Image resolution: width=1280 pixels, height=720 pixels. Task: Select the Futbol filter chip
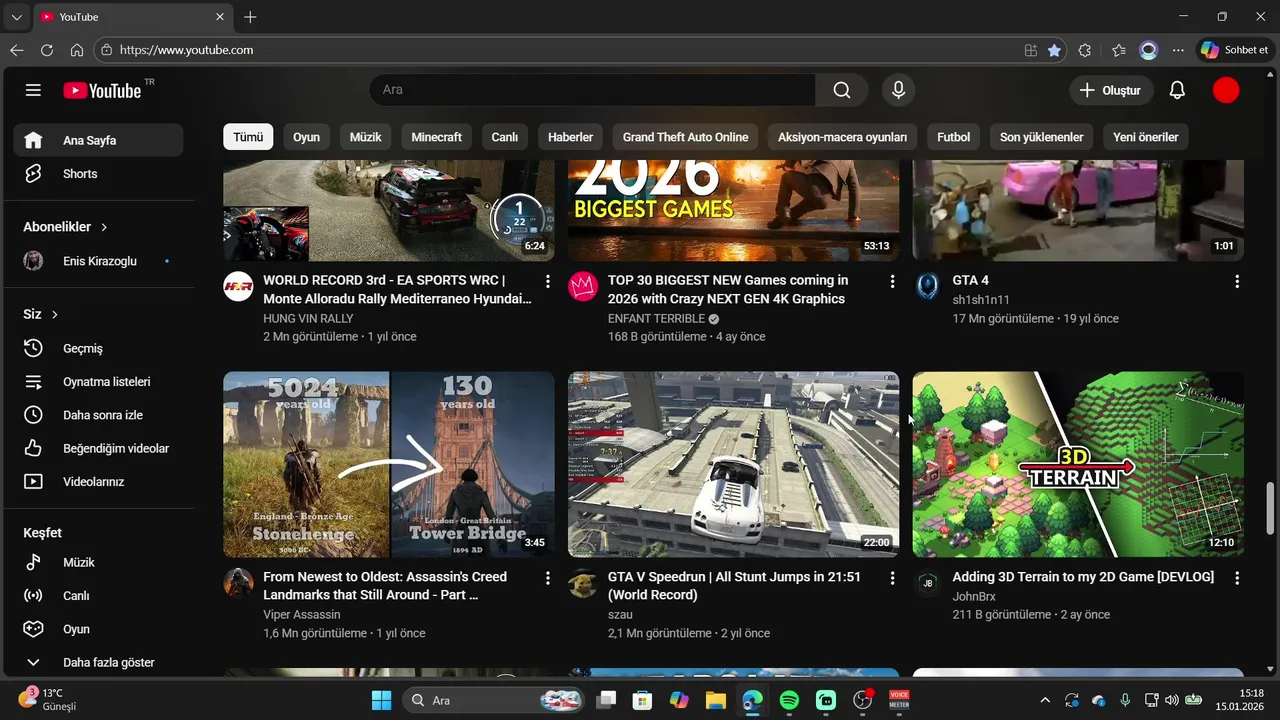point(953,137)
